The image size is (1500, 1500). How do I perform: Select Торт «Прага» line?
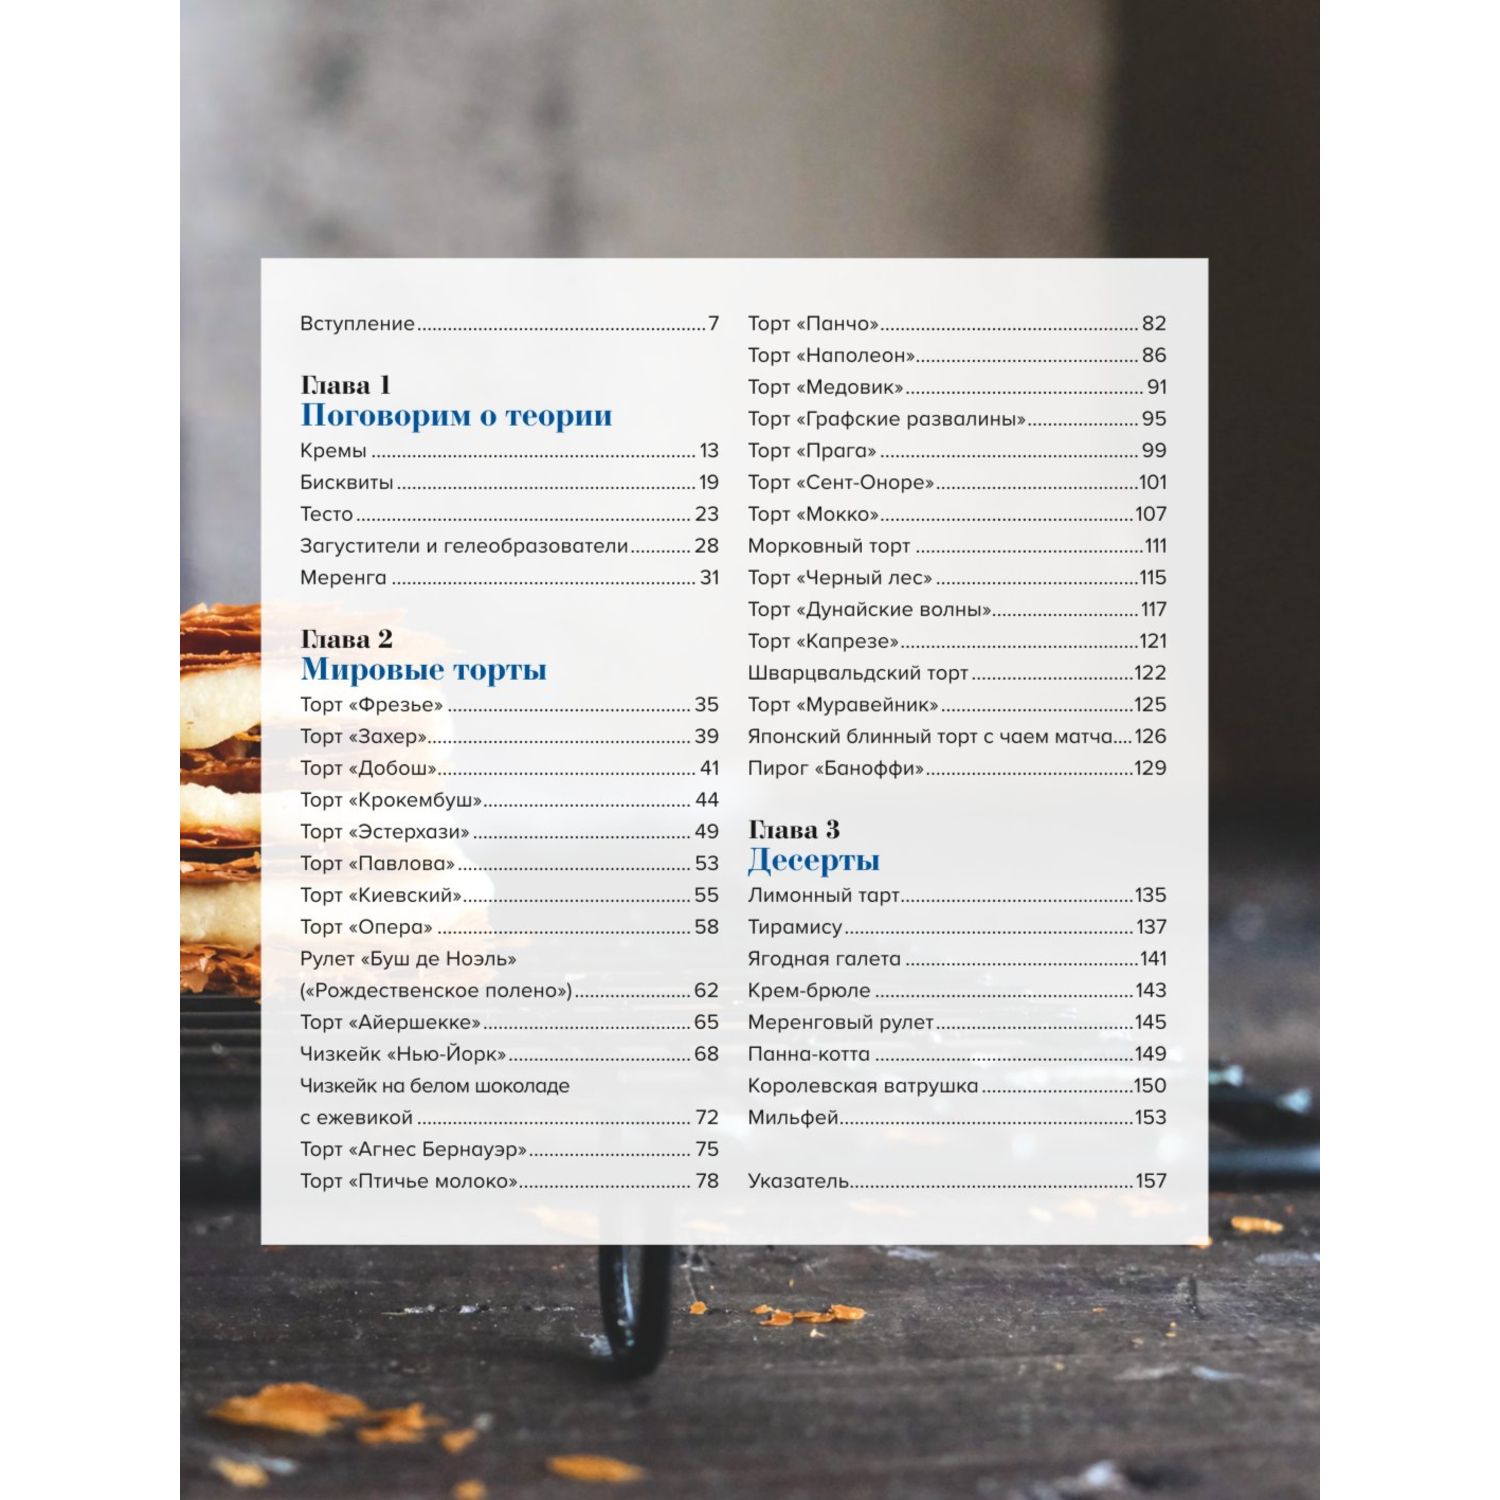(x=957, y=450)
